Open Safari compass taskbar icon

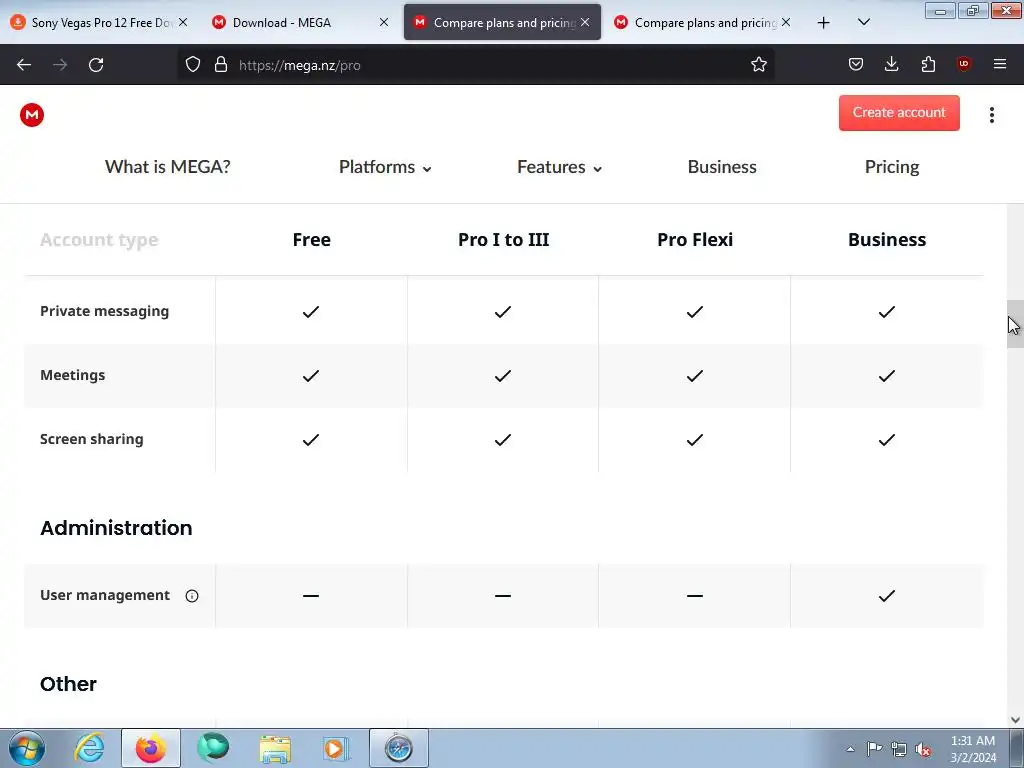398,748
